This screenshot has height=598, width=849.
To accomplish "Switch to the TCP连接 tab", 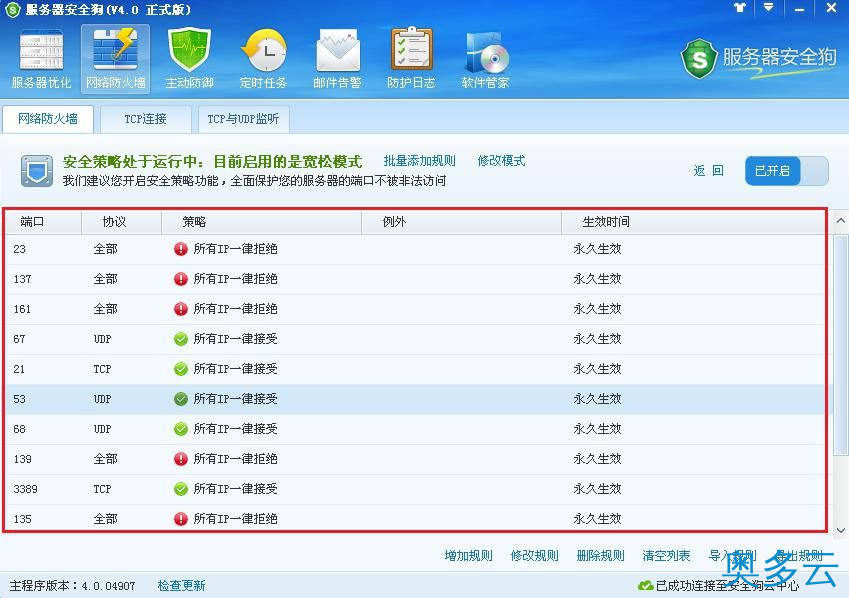I will coord(146,119).
